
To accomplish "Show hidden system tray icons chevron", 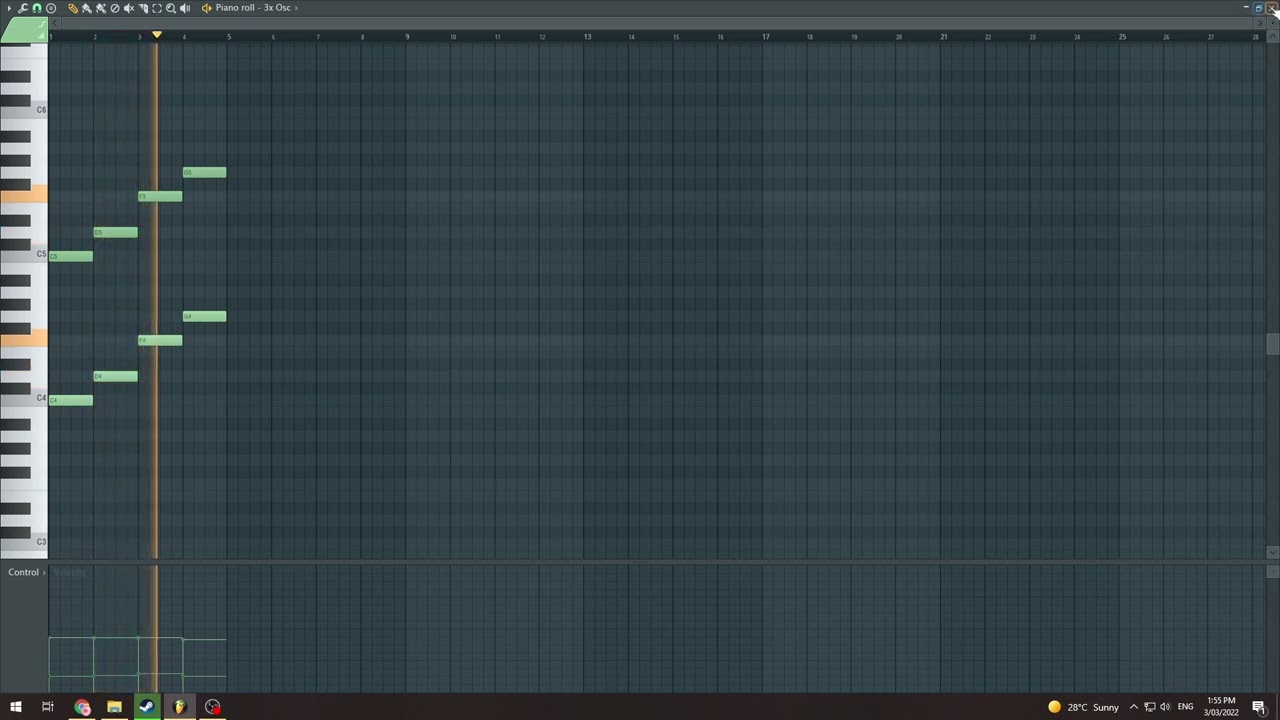I will [1134, 707].
